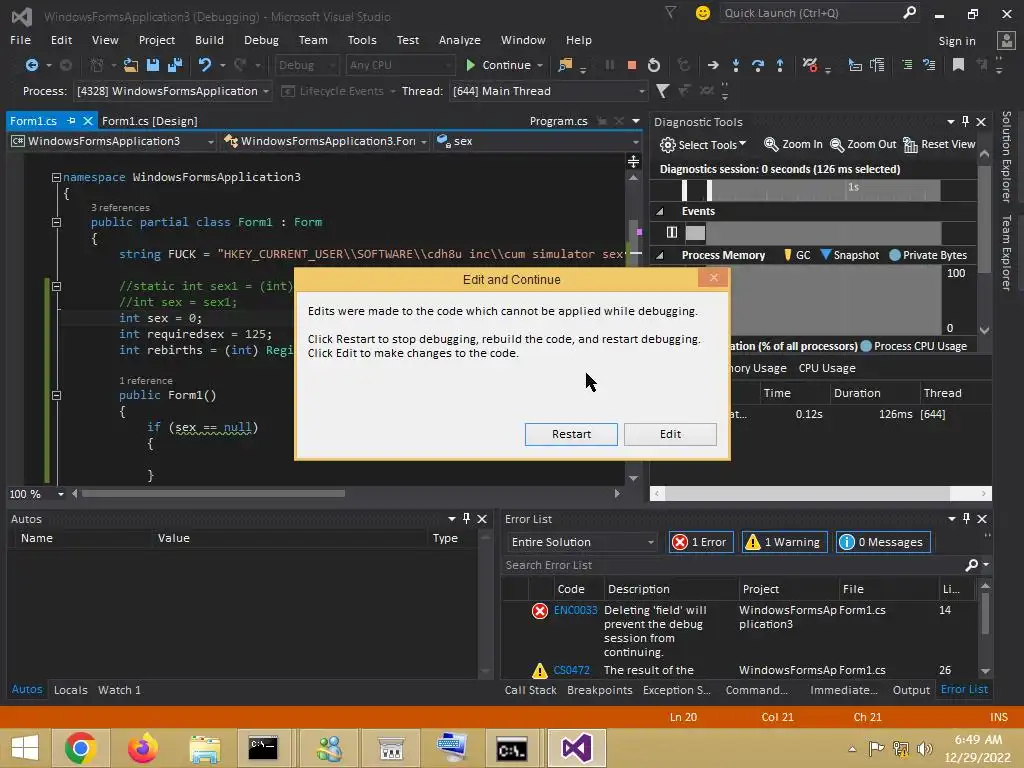Switch to the Locals tab
The width and height of the screenshot is (1024, 768).
71,690
